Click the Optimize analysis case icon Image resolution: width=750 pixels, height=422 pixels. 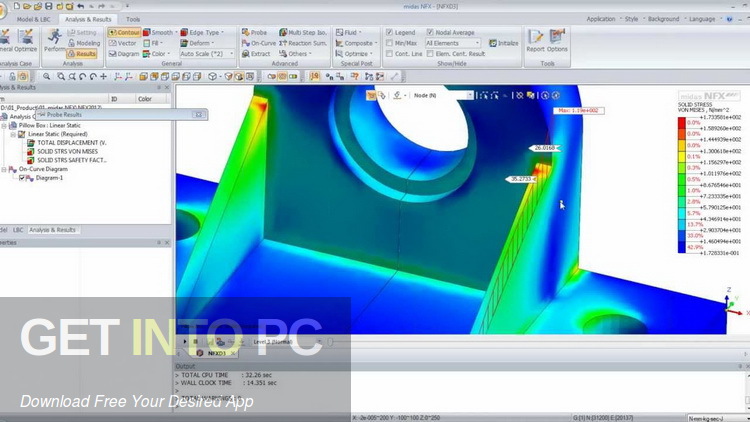click(x=25, y=40)
